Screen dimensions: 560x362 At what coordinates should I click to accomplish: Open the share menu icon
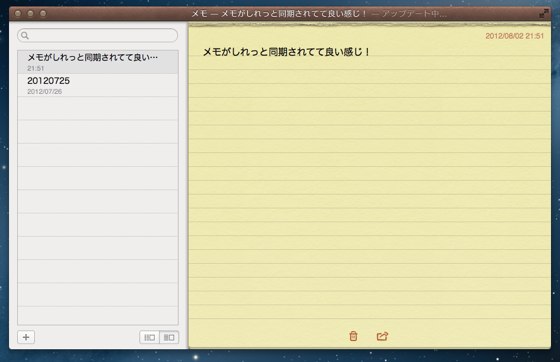(382, 336)
